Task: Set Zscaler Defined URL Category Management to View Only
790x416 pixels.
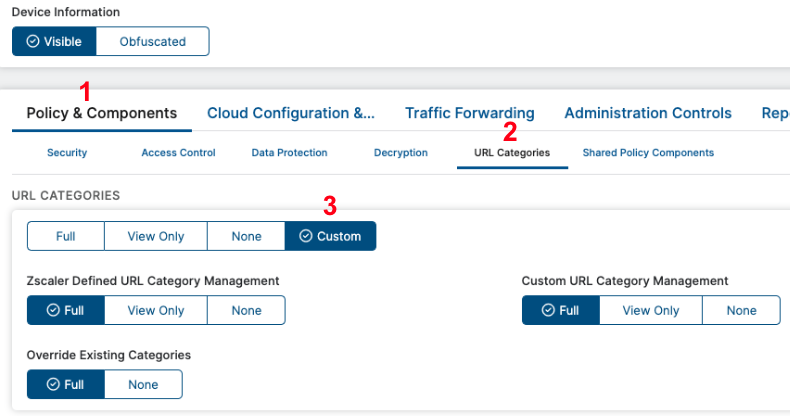Action: point(156,310)
